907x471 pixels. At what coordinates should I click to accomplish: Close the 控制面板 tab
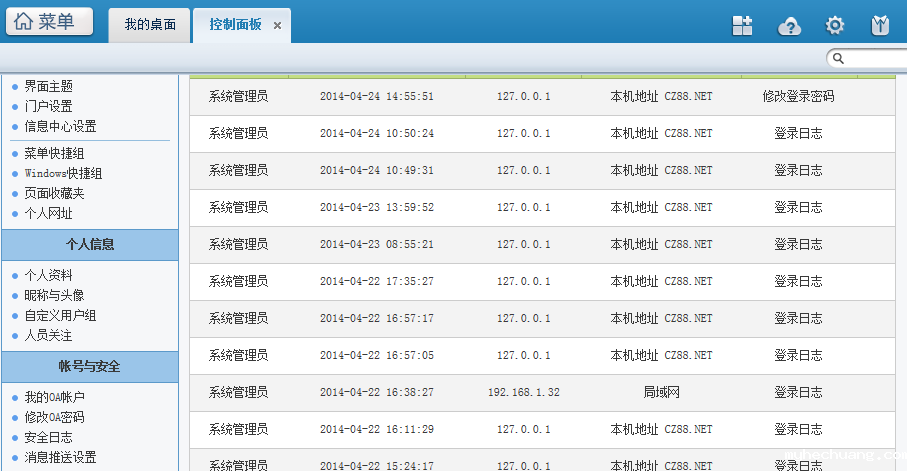coord(277,26)
